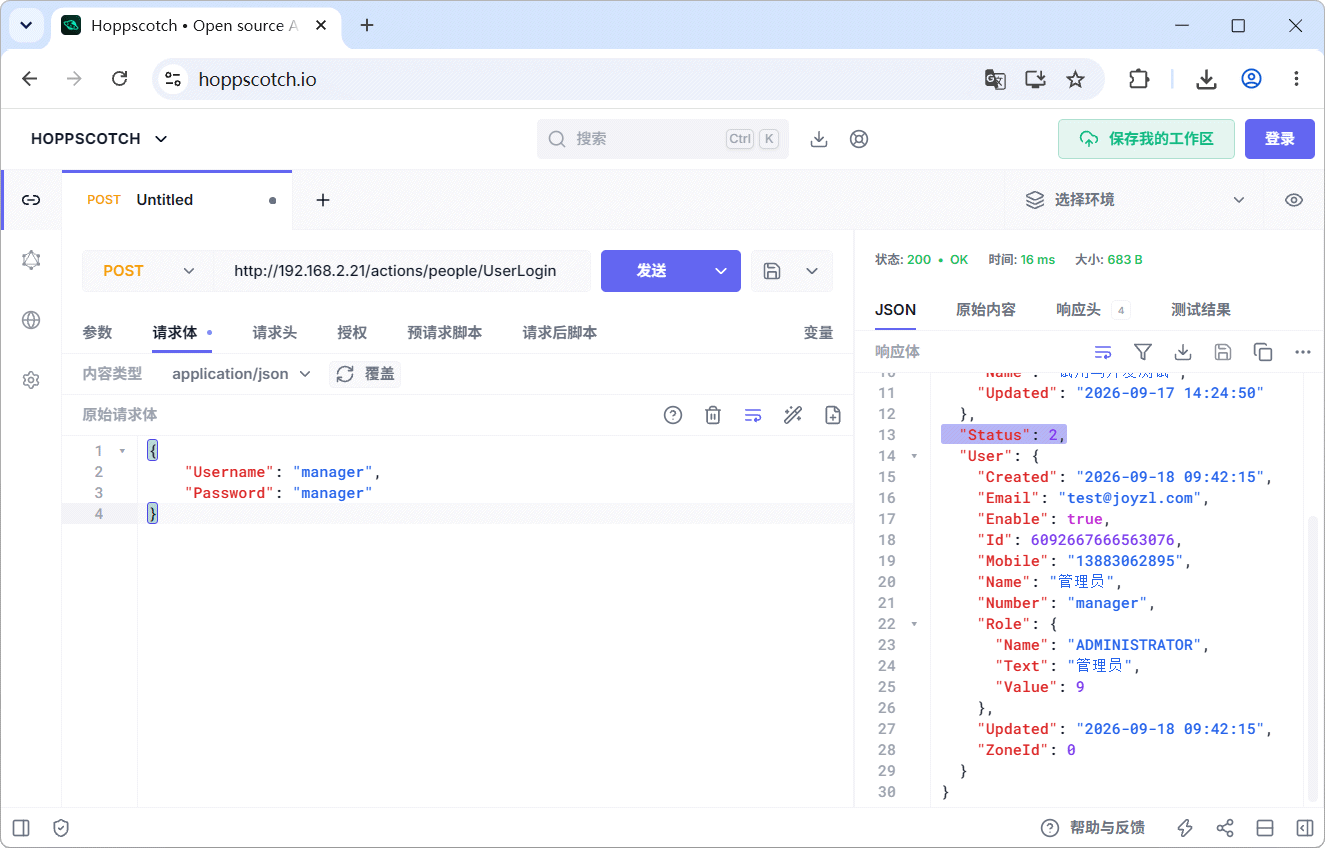
Task: Open the support lifebuoy icon
Action: click(x=859, y=139)
